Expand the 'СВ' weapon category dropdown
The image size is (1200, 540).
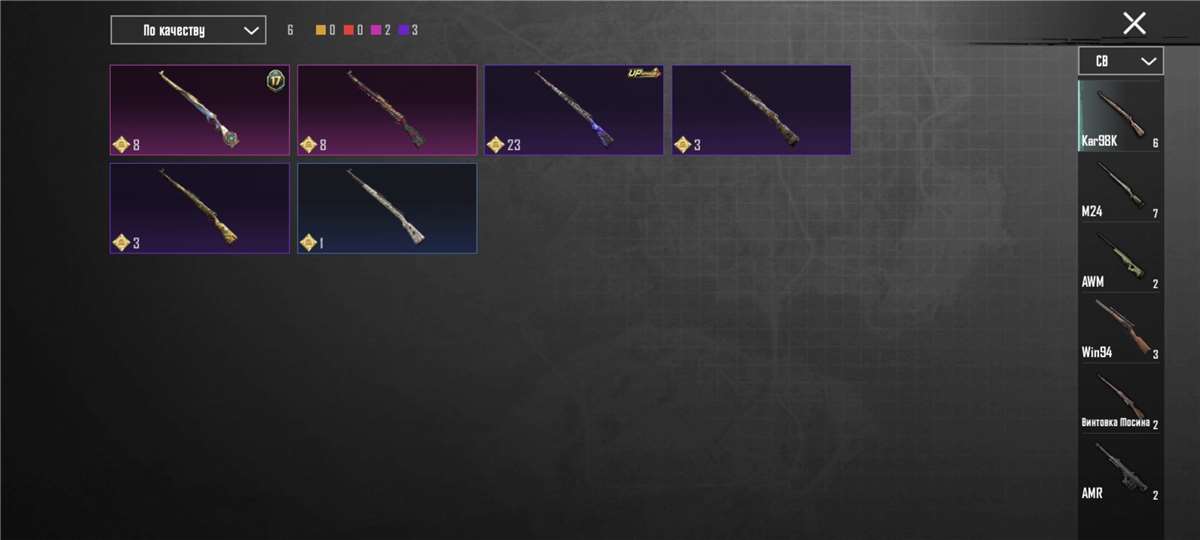click(1121, 61)
